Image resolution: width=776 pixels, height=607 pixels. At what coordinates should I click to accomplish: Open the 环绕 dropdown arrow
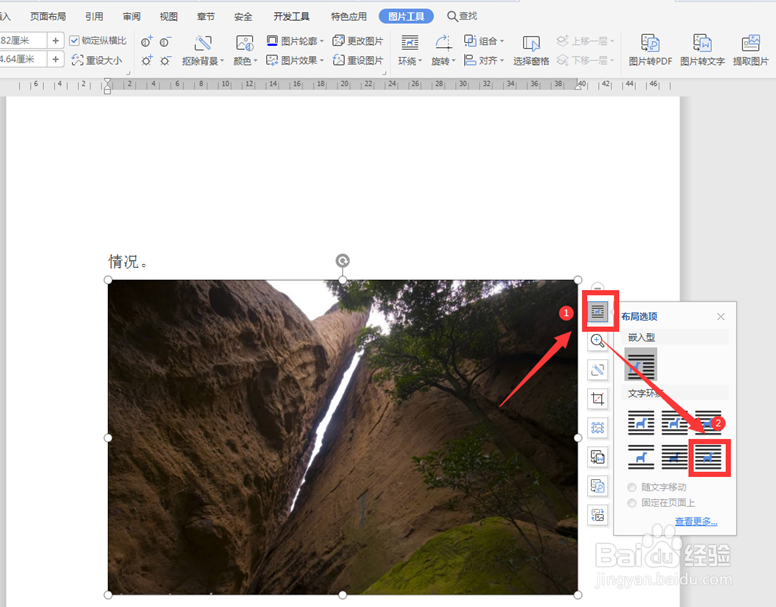(420, 61)
